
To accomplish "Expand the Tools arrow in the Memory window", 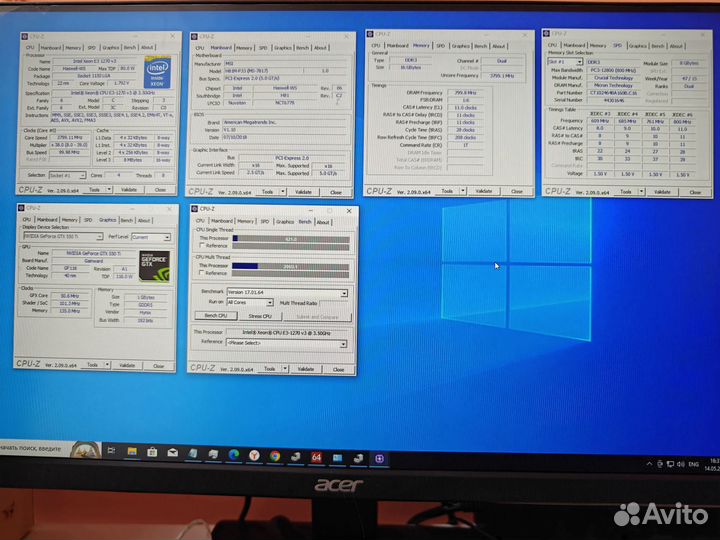I will click(x=463, y=191).
